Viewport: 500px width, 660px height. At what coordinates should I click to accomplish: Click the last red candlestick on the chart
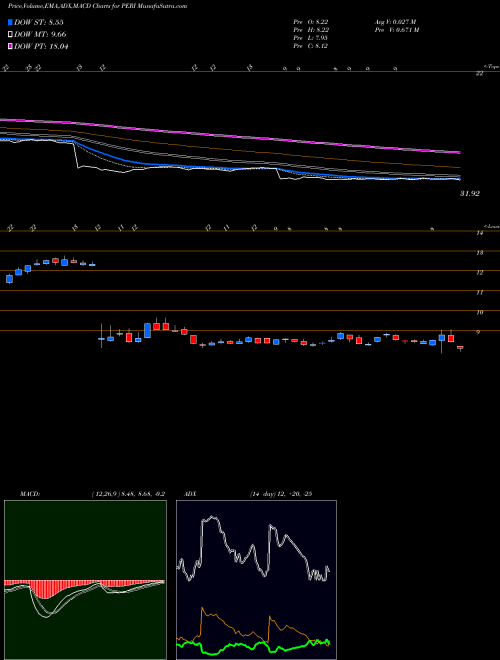460,348
